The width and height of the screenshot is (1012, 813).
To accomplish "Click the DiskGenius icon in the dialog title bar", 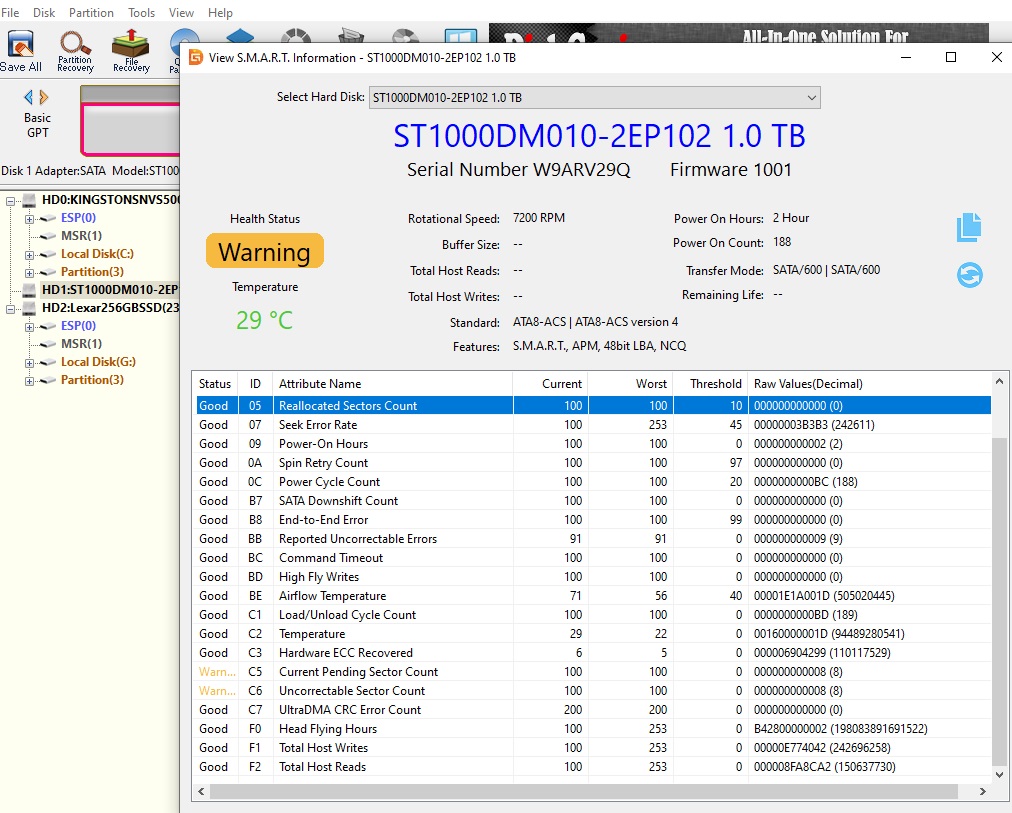I will point(196,57).
